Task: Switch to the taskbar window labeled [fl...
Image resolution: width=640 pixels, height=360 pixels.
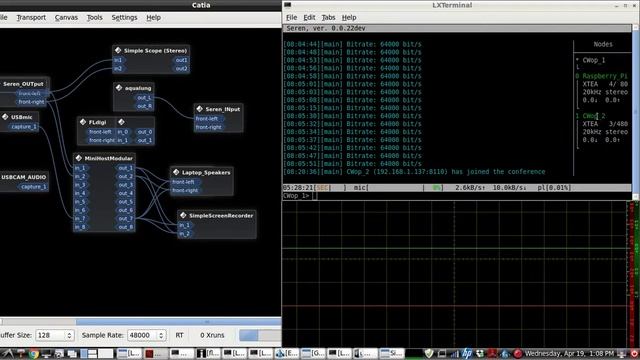Action: (x=209, y=354)
